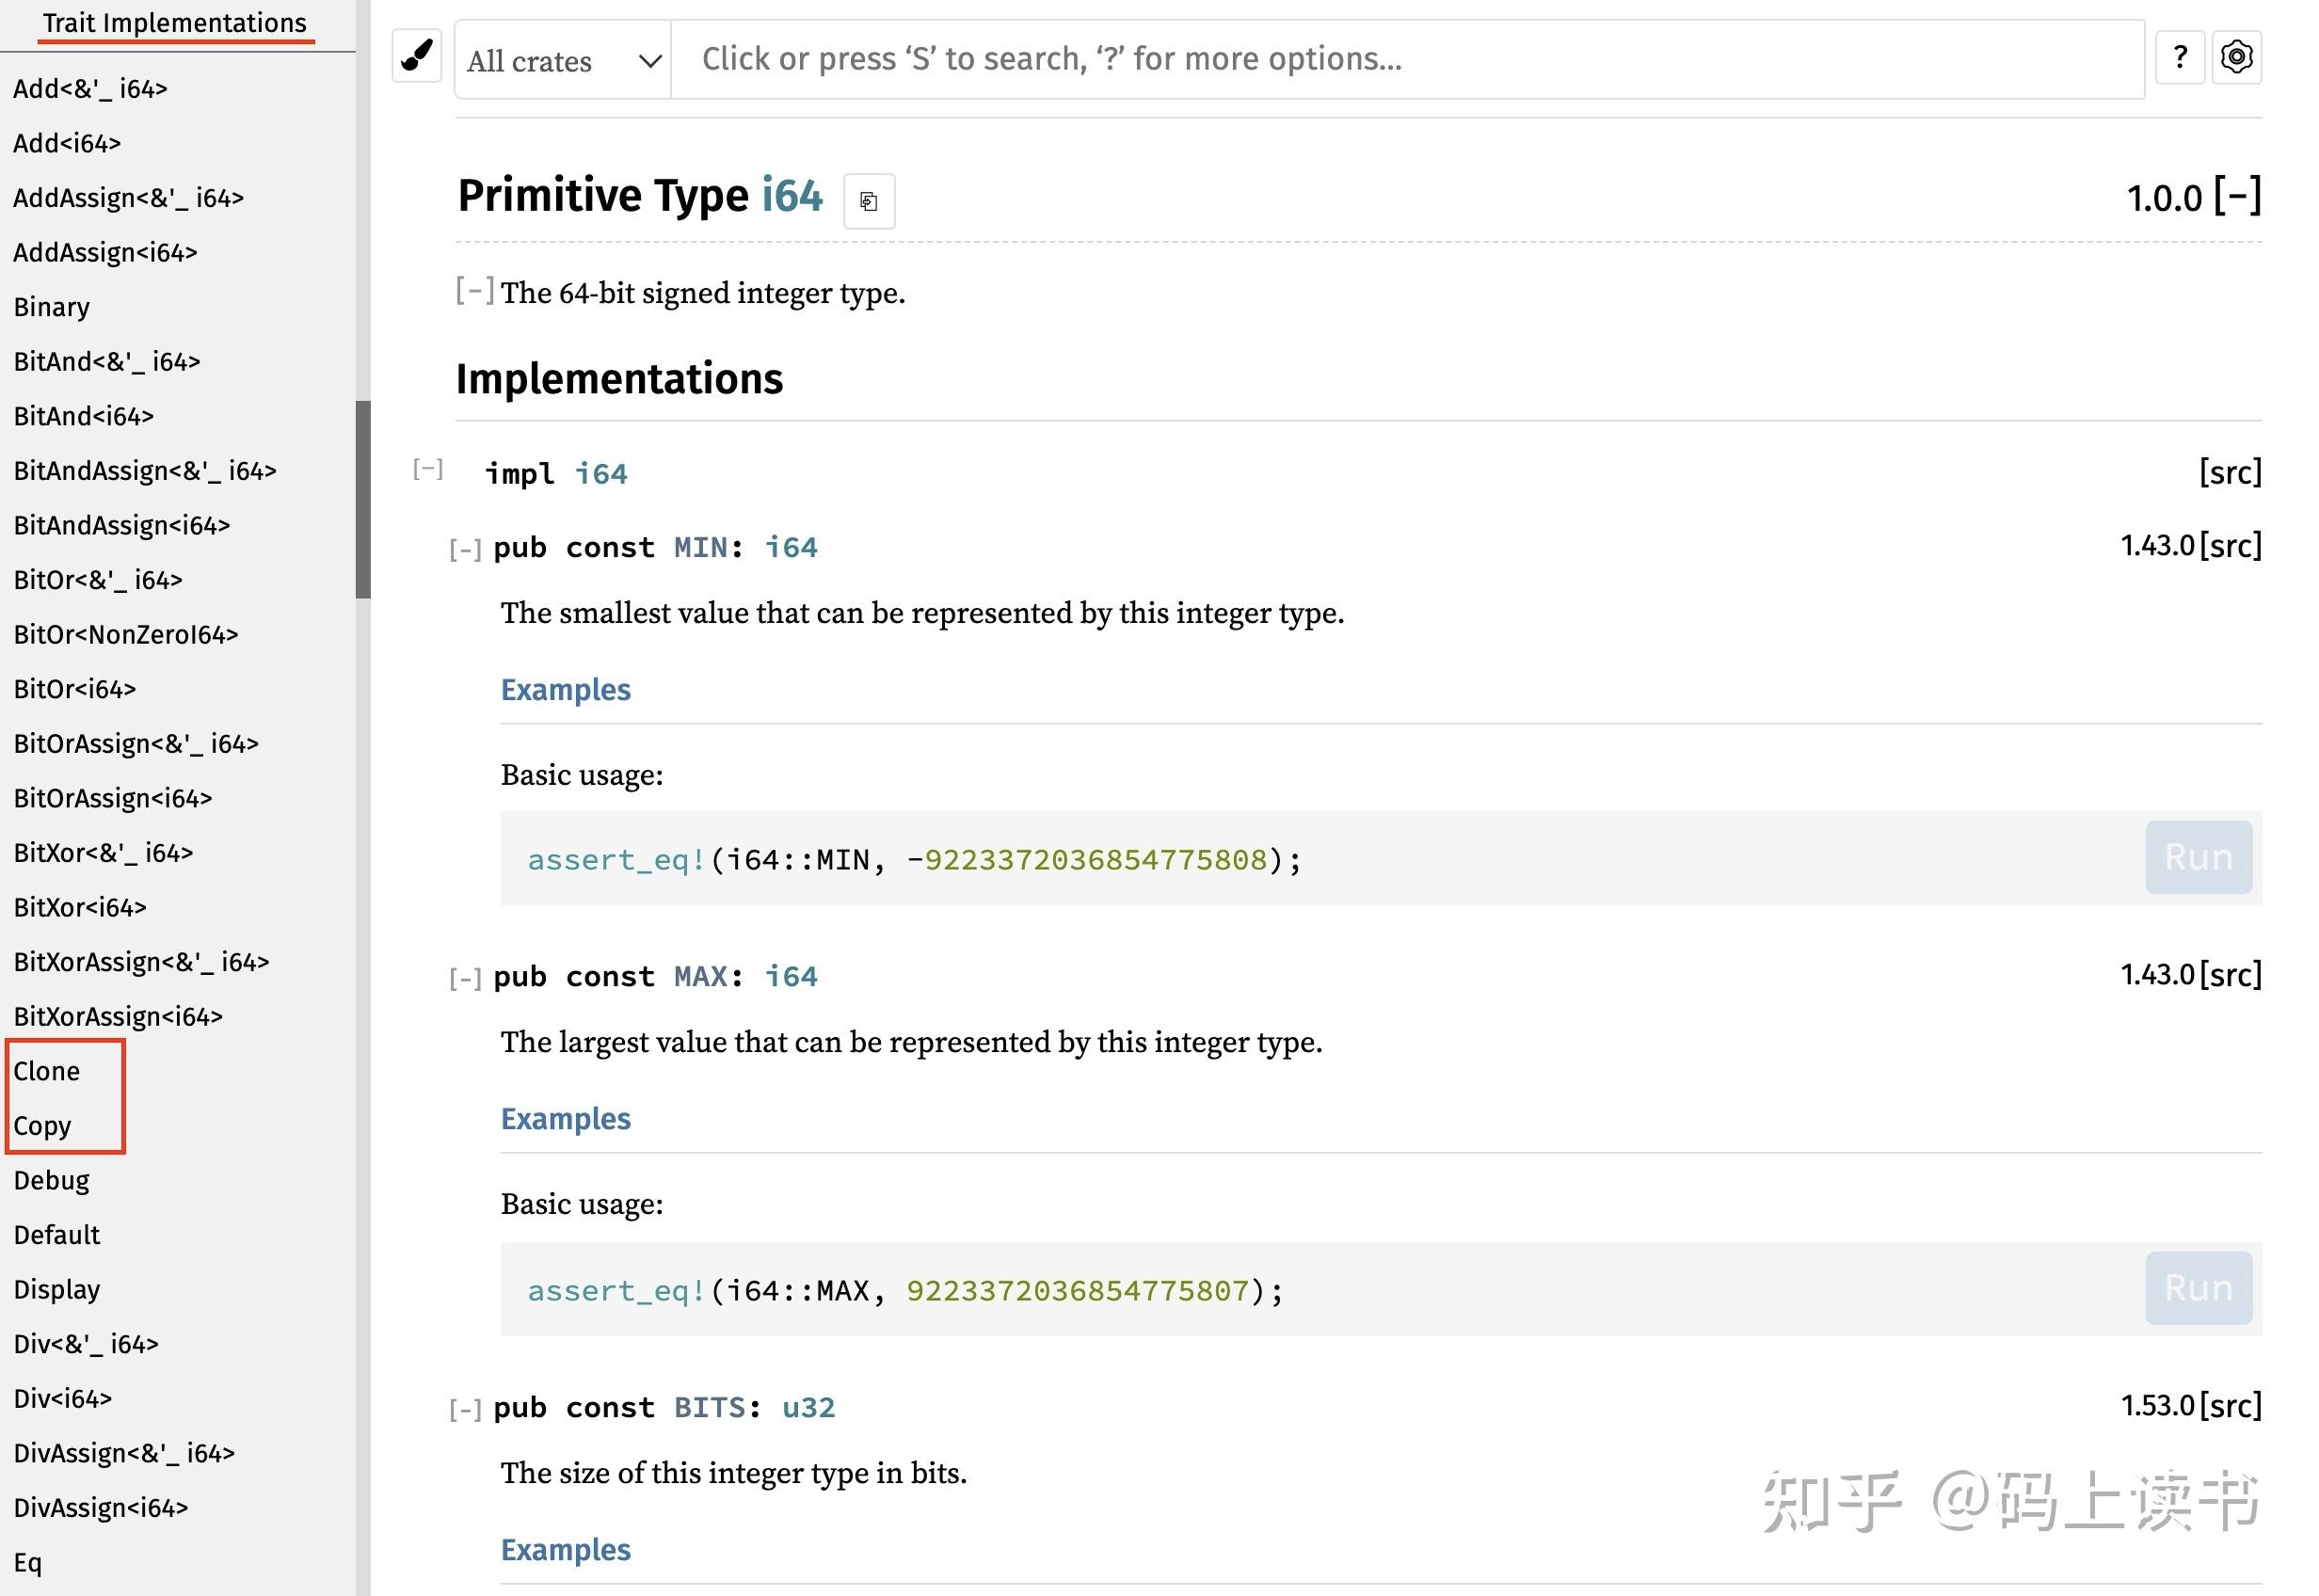This screenshot has width=2319, height=1596.
Task: Select the Debug trait in sidebar
Action: pos(49,1178)
